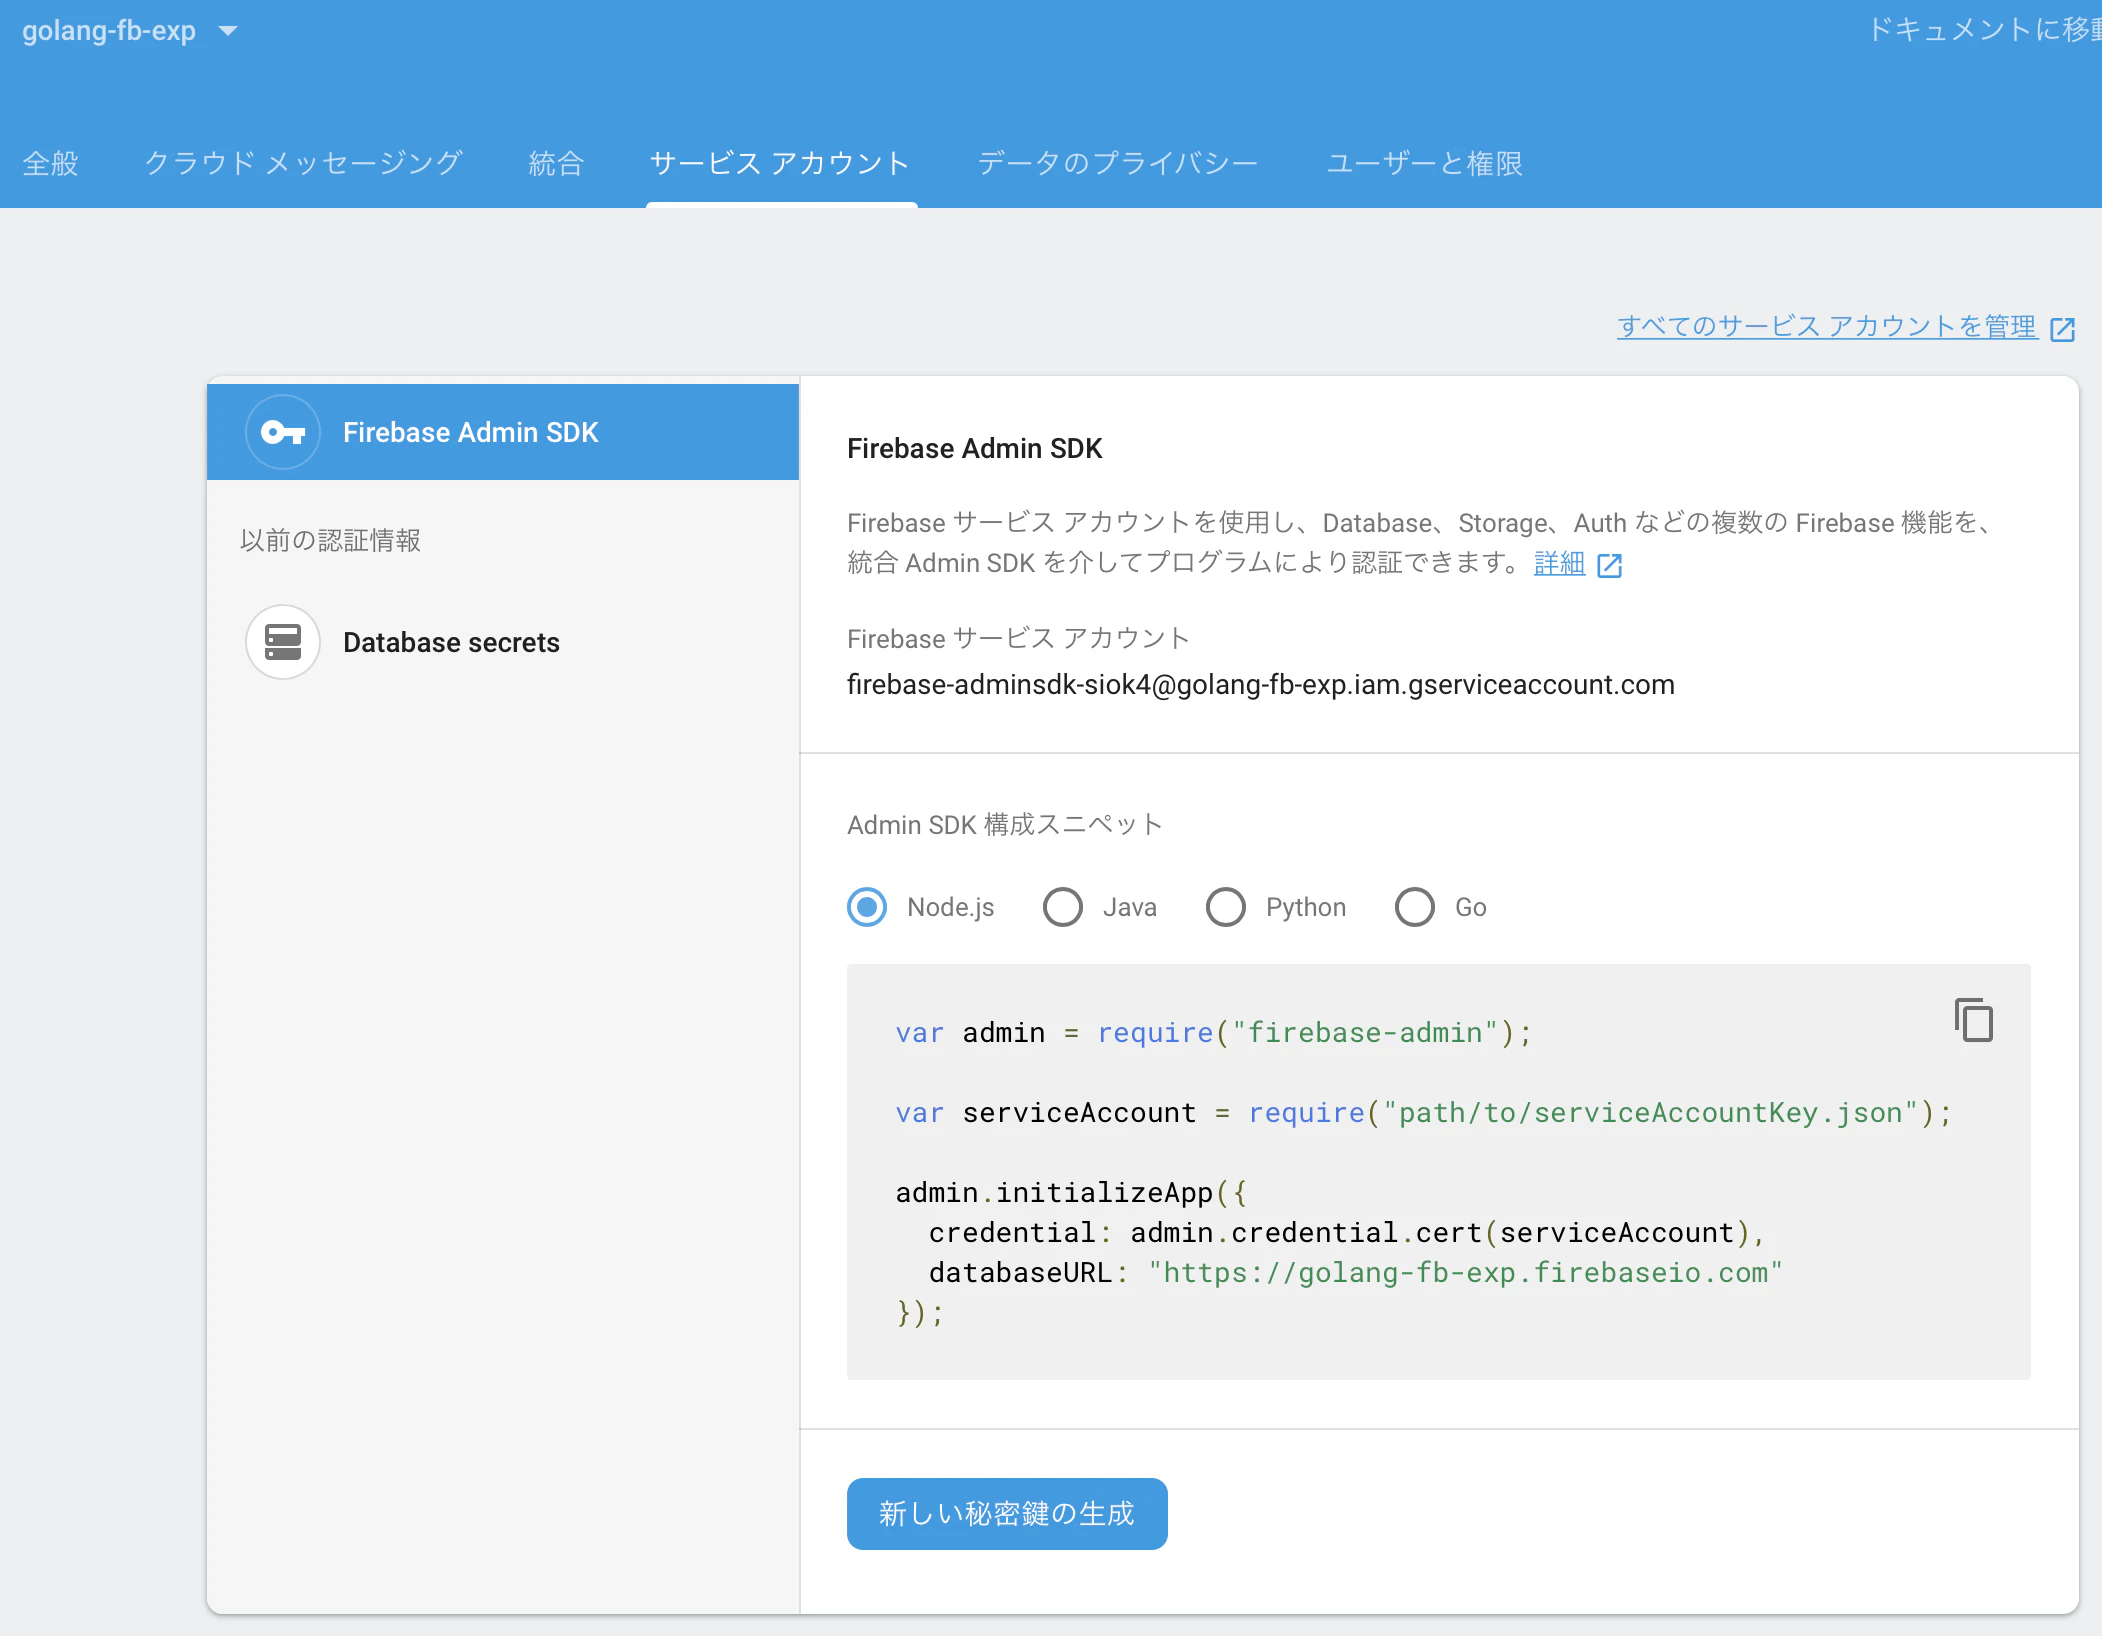Viewport: 2102px width, 1636px height.
Task: Click the copy code snippet icon
Action: pyautogui.click(x=1974, y=1020)
